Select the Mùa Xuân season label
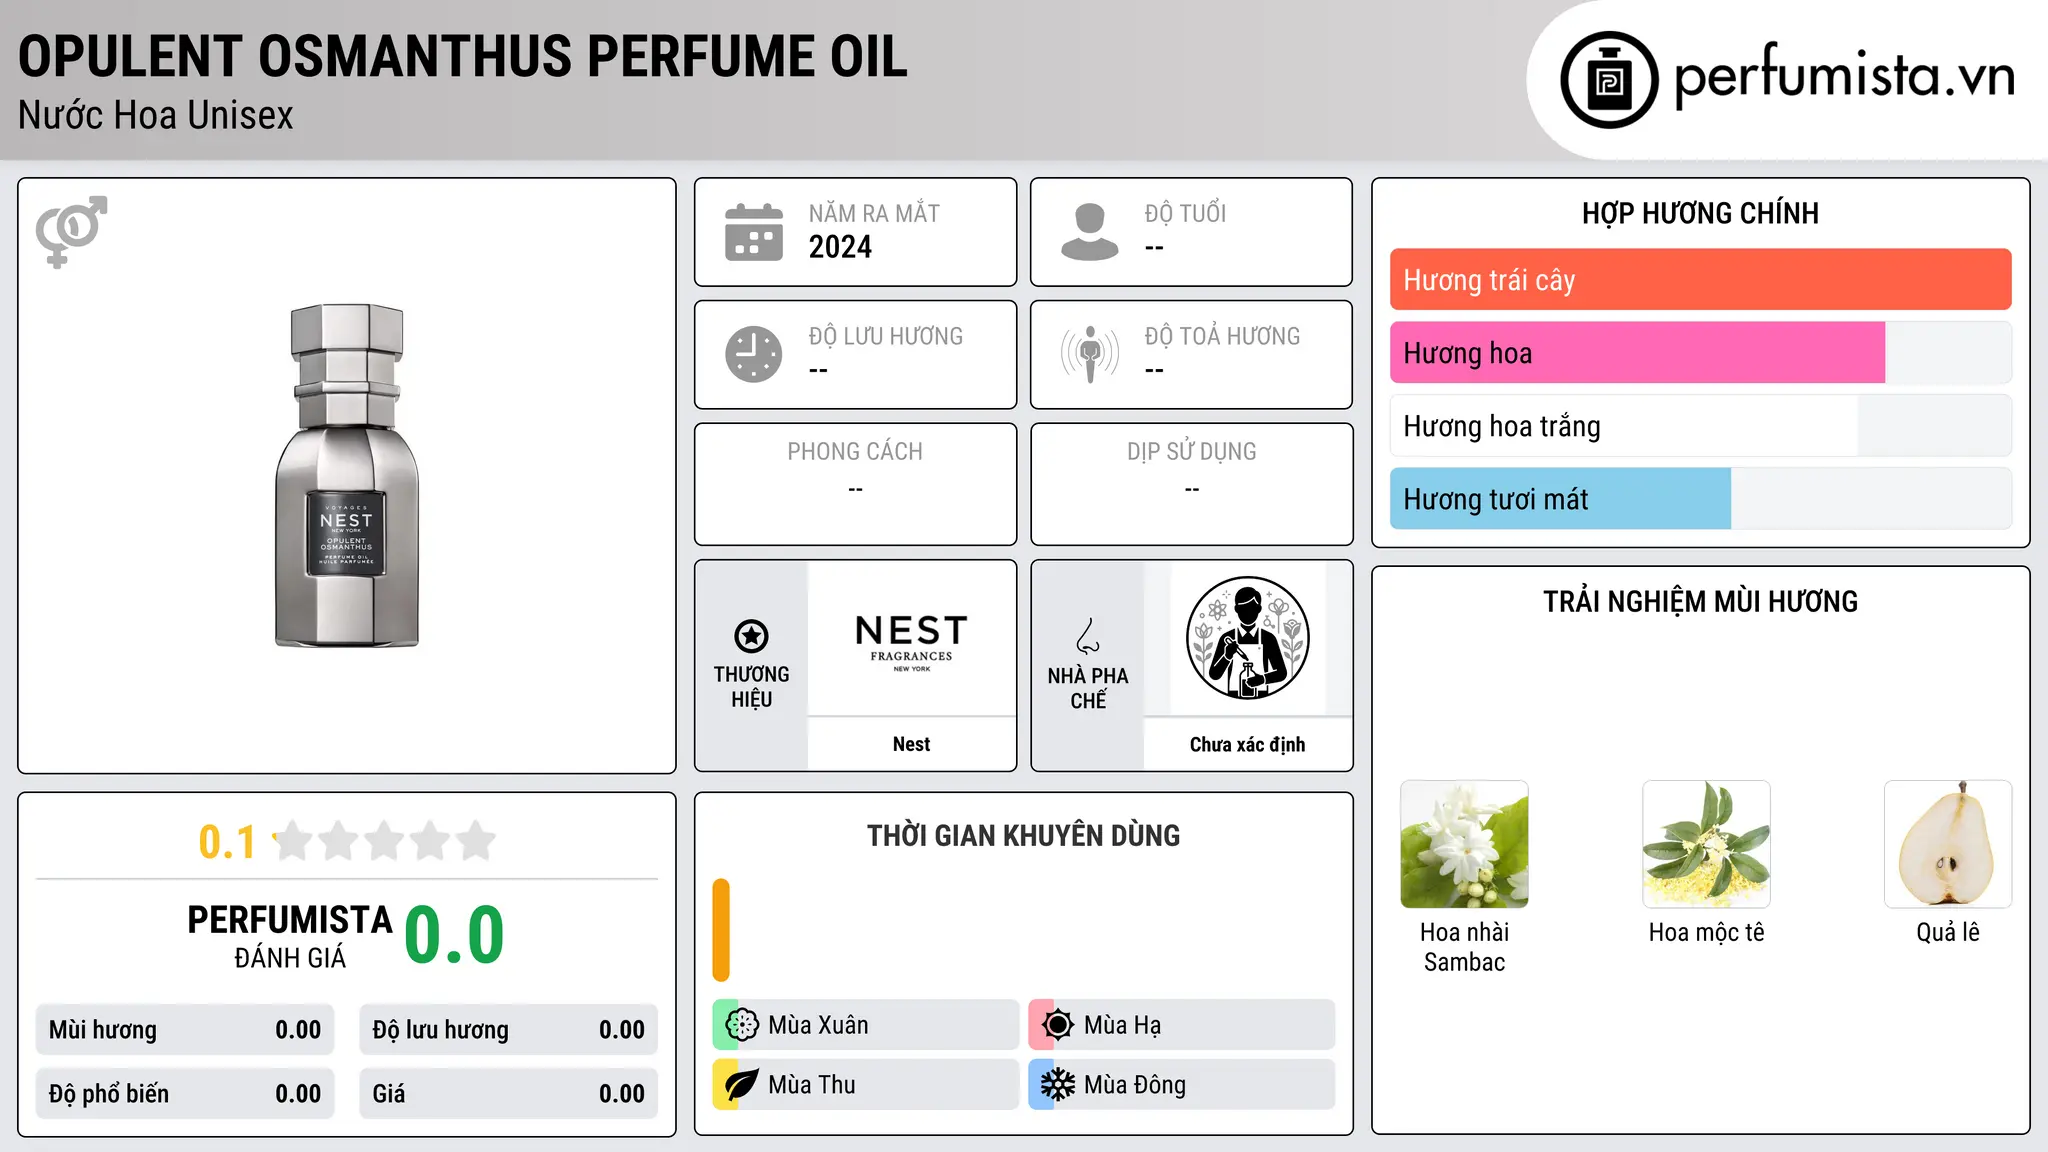The height and width of the screenshot is (1152, 2048). click(818, 1025)
